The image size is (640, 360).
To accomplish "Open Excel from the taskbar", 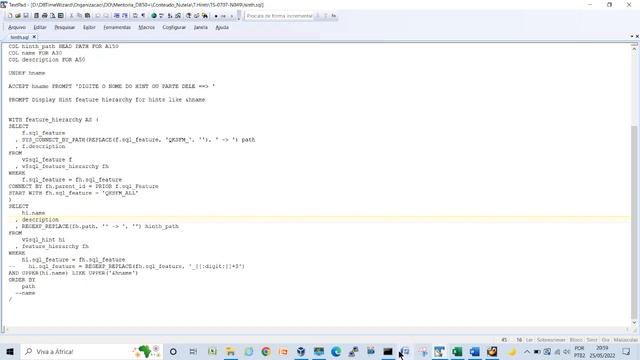I will coord(457,351).
